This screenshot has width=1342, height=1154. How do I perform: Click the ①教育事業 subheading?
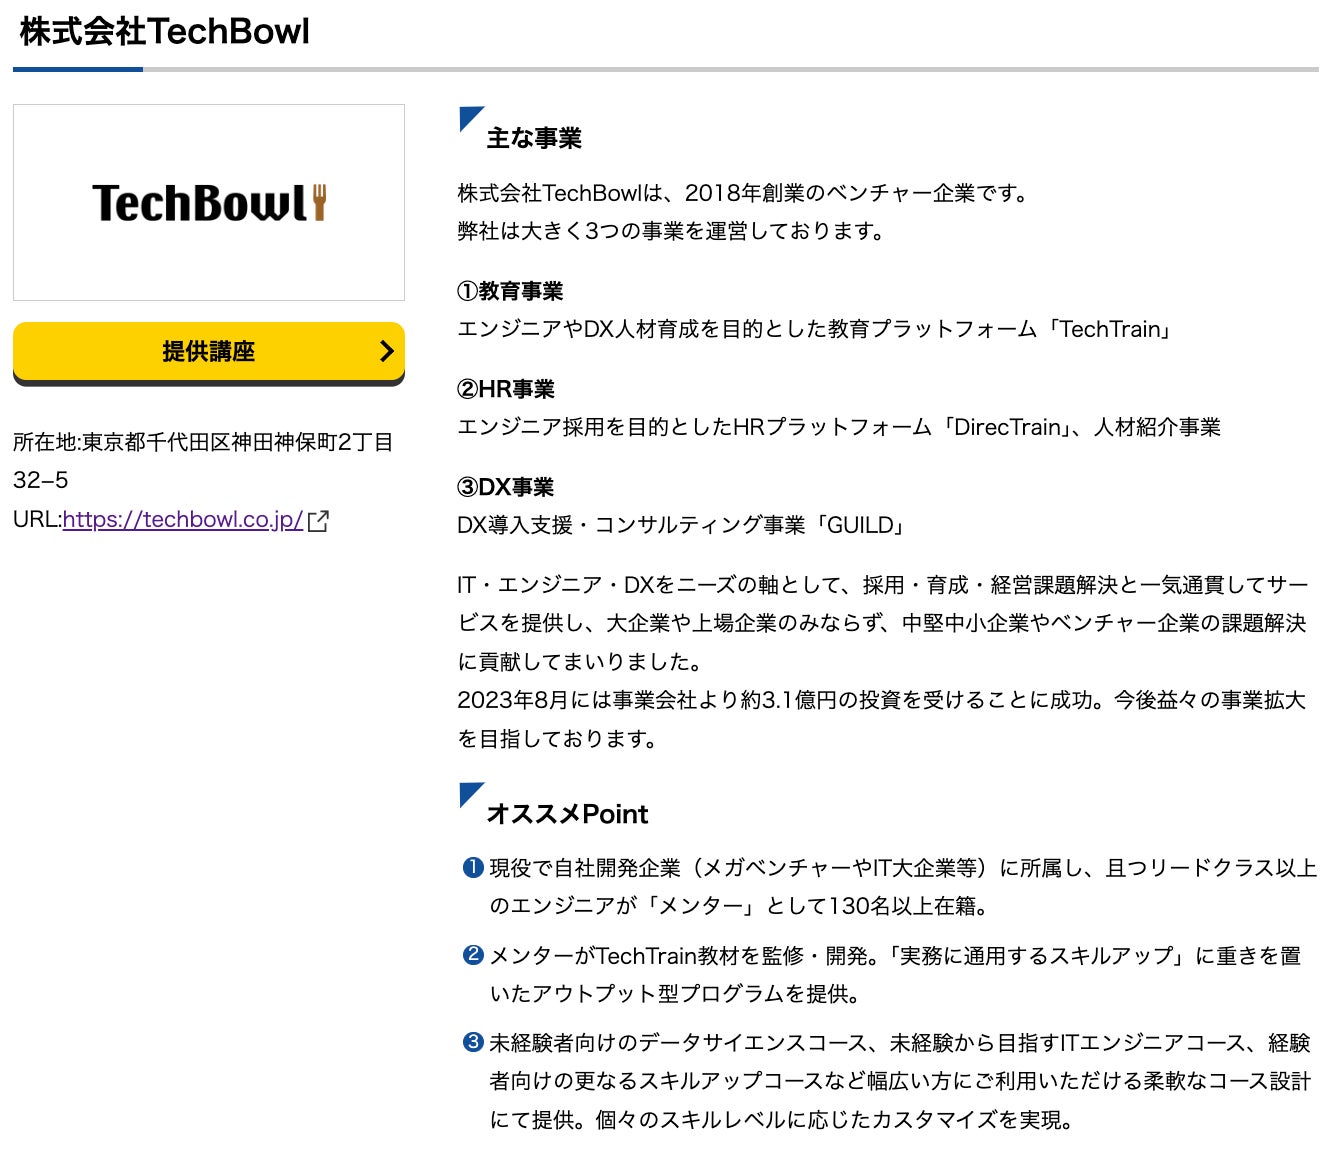click(x=510, y=291)
